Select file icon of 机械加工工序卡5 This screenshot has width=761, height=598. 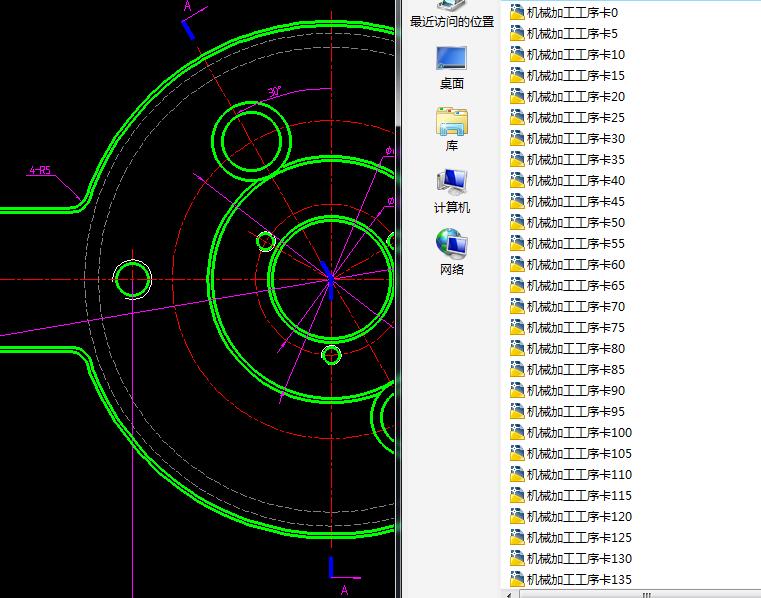517,33
